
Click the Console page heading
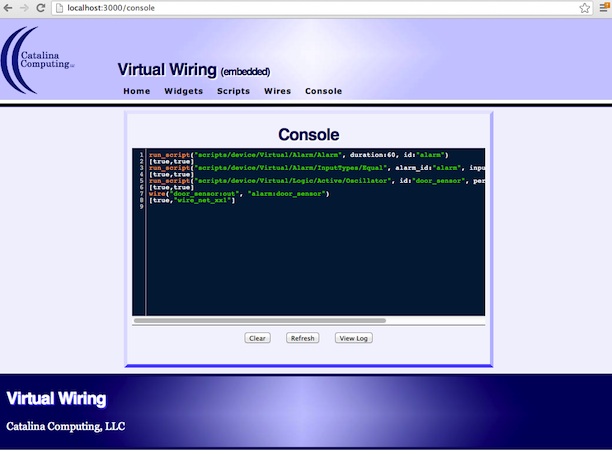(x=309, y=135)
